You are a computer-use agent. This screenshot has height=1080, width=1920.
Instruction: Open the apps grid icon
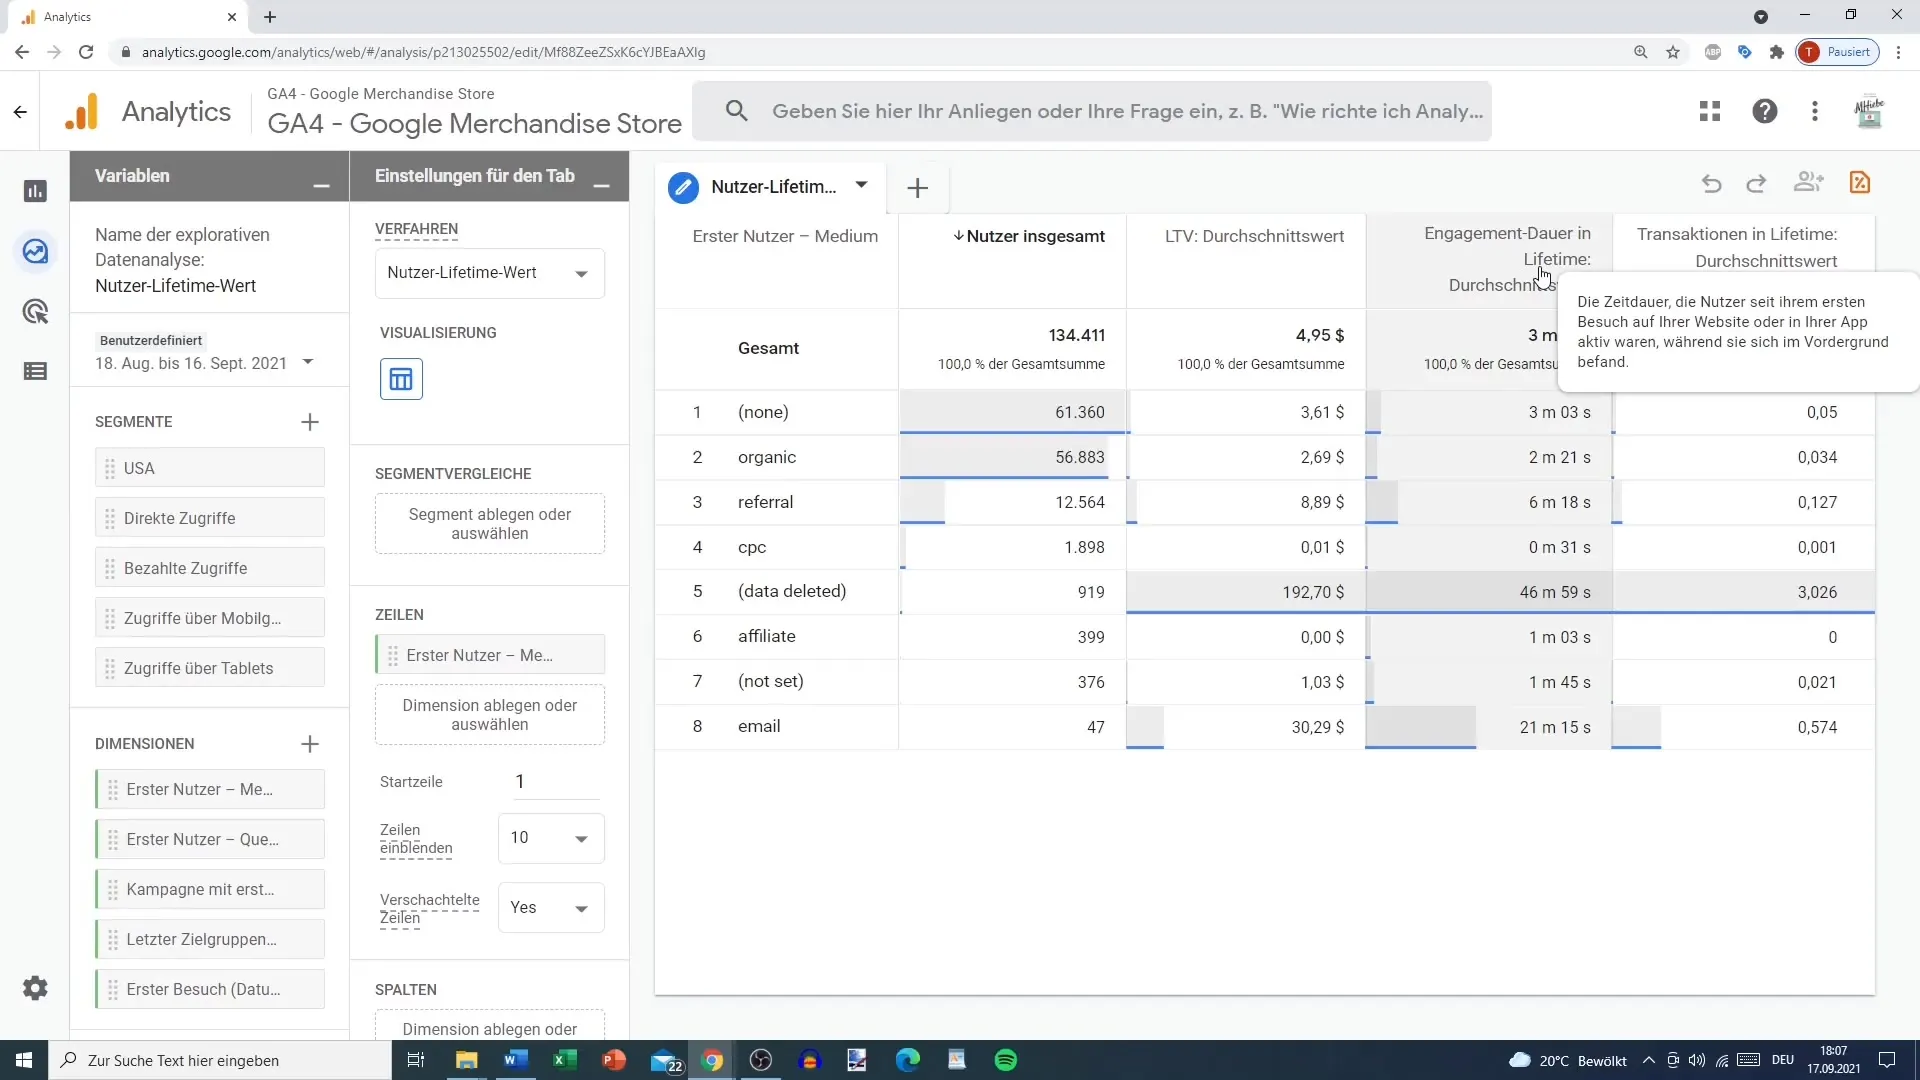pos(1710,111)
